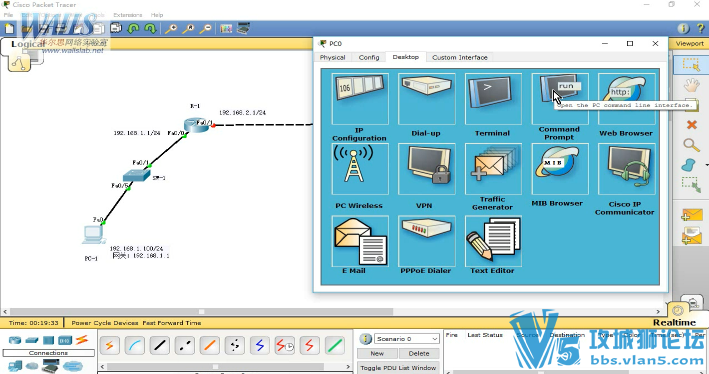
Task: Click the Toggle PDU List Window button
Action: pyautogui.click(x=398, y=368)
